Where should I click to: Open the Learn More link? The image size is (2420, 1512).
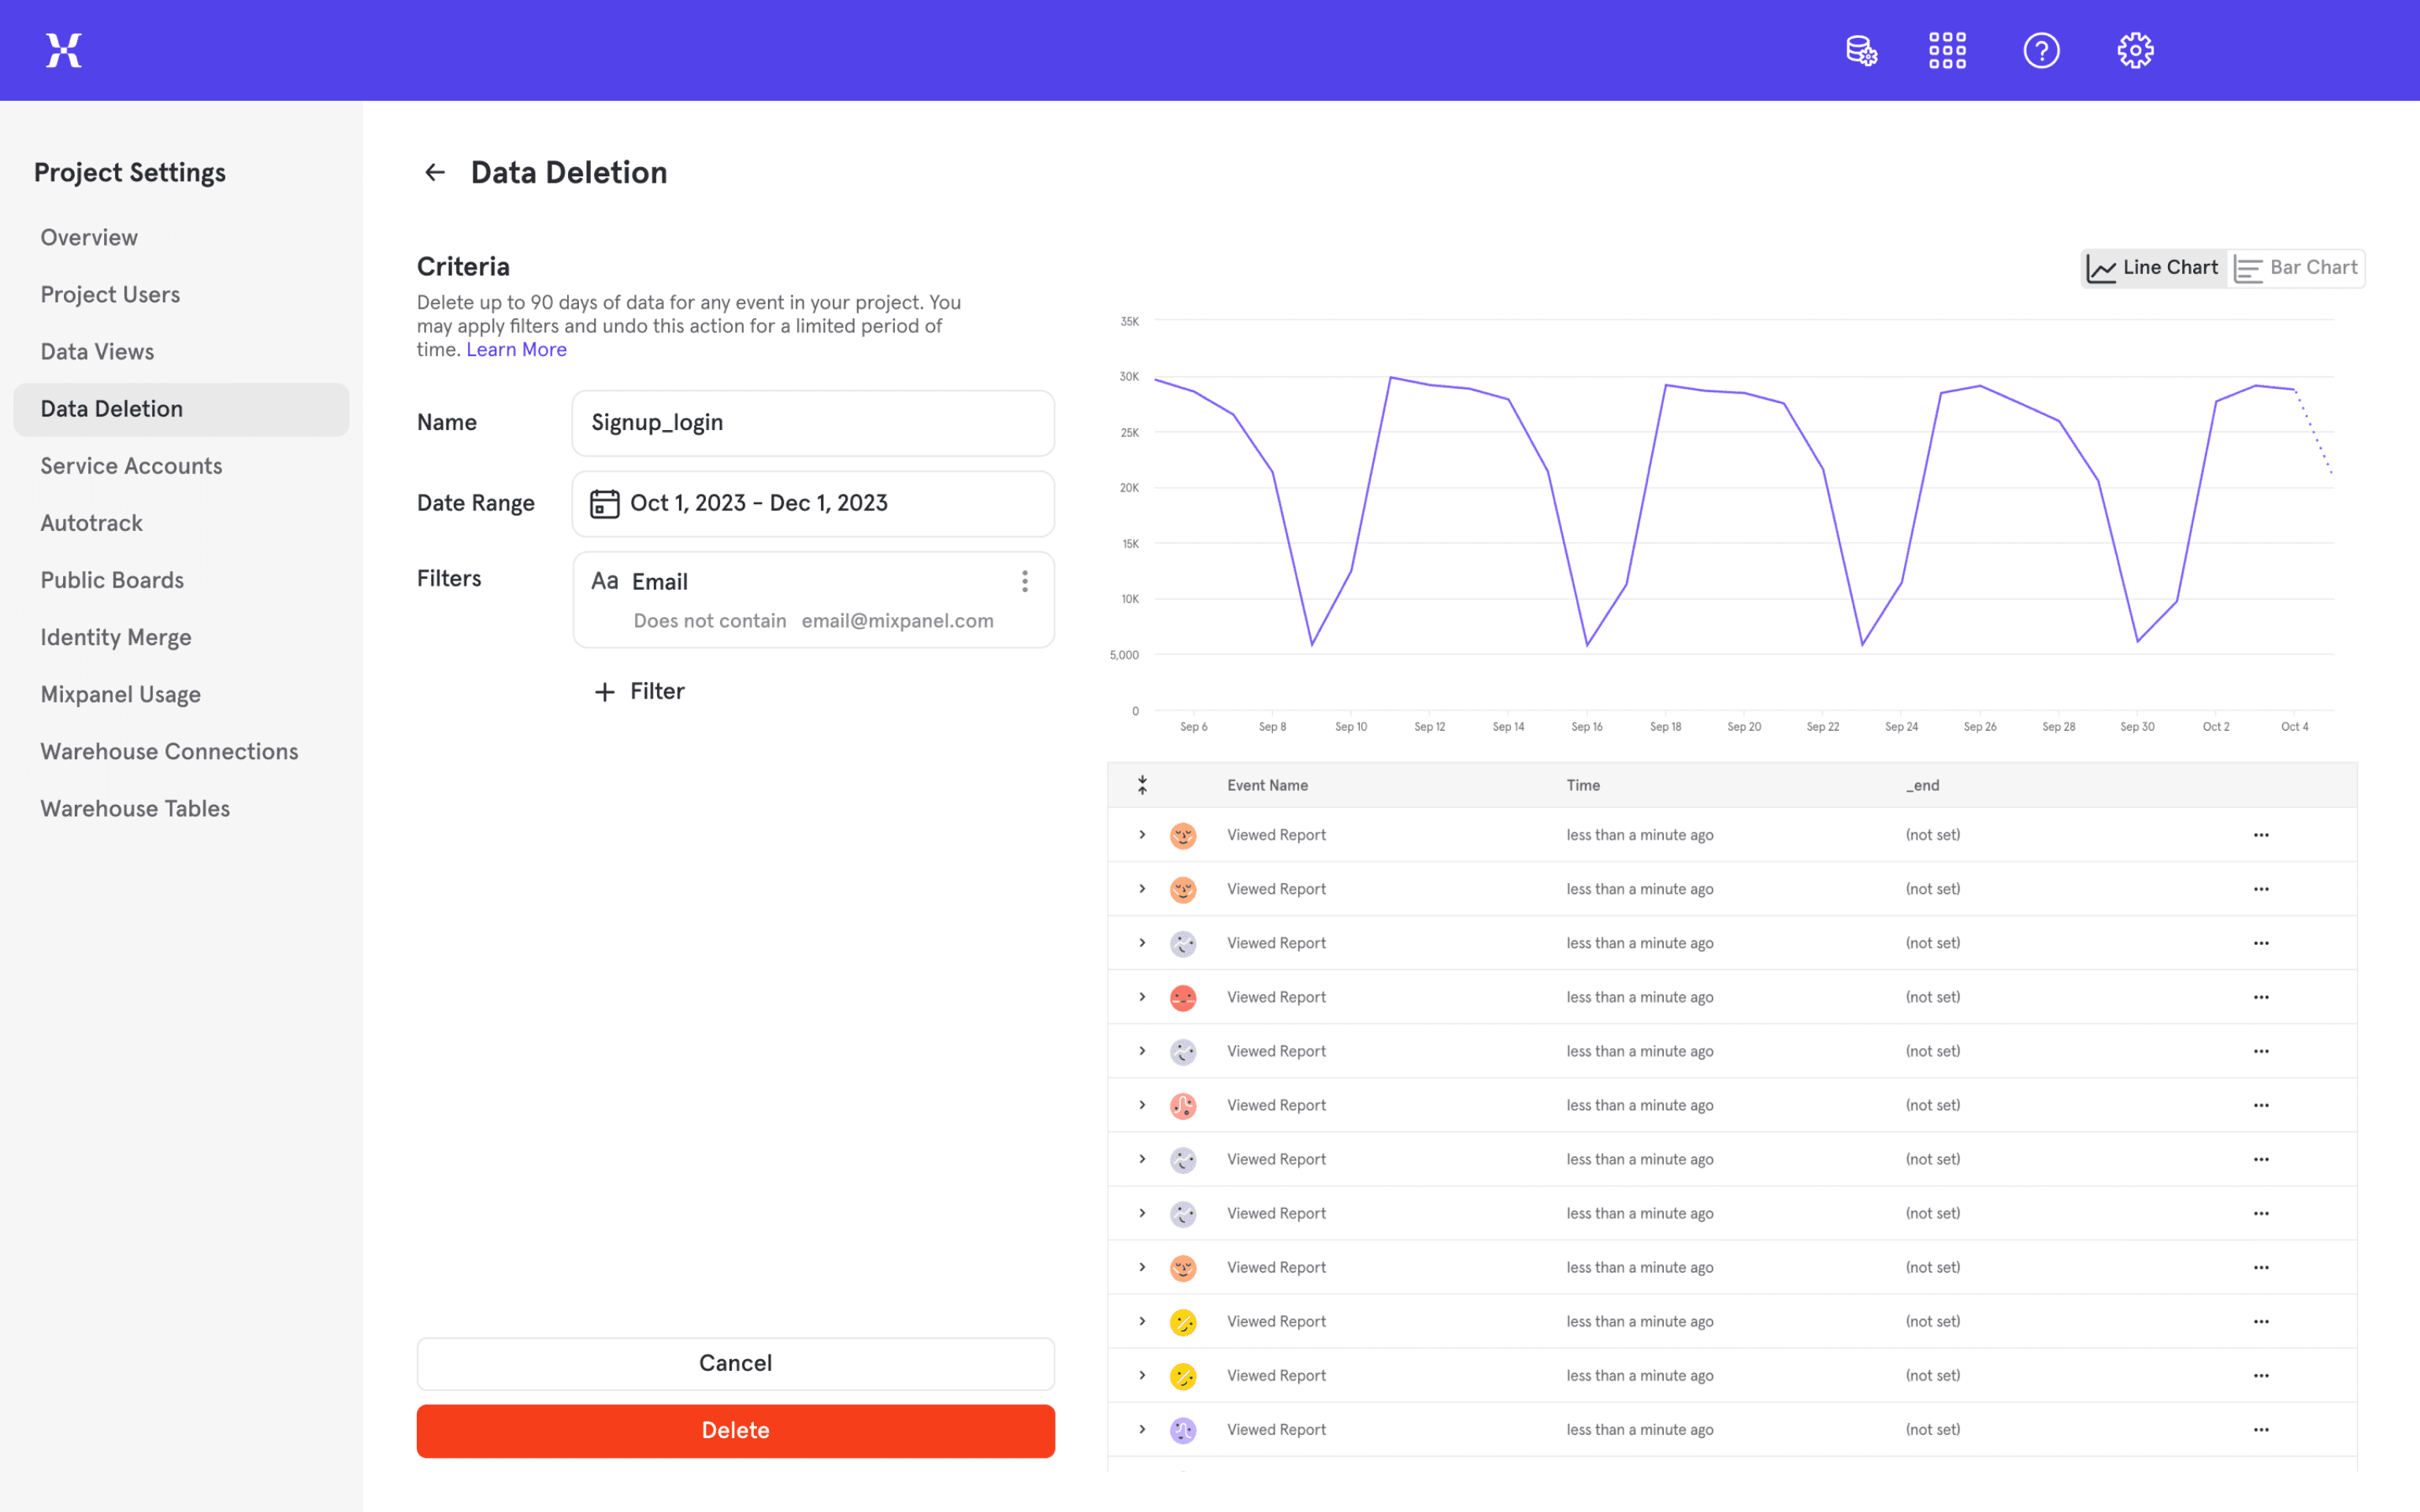tap(516, 349)
